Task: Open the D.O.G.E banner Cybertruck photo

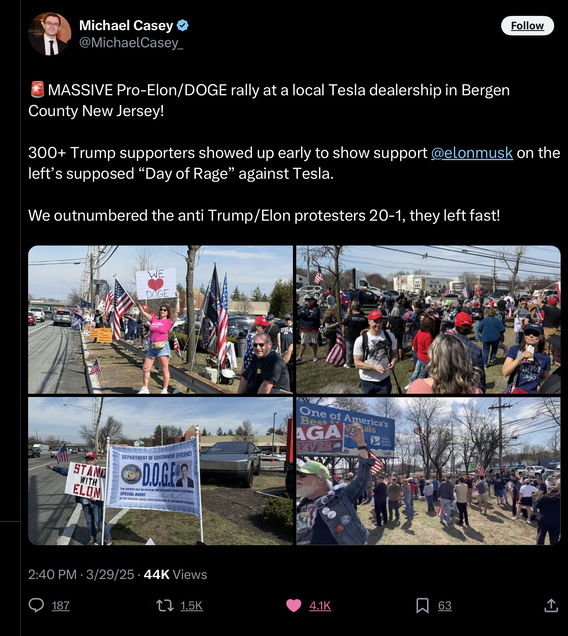Action: 160,471
